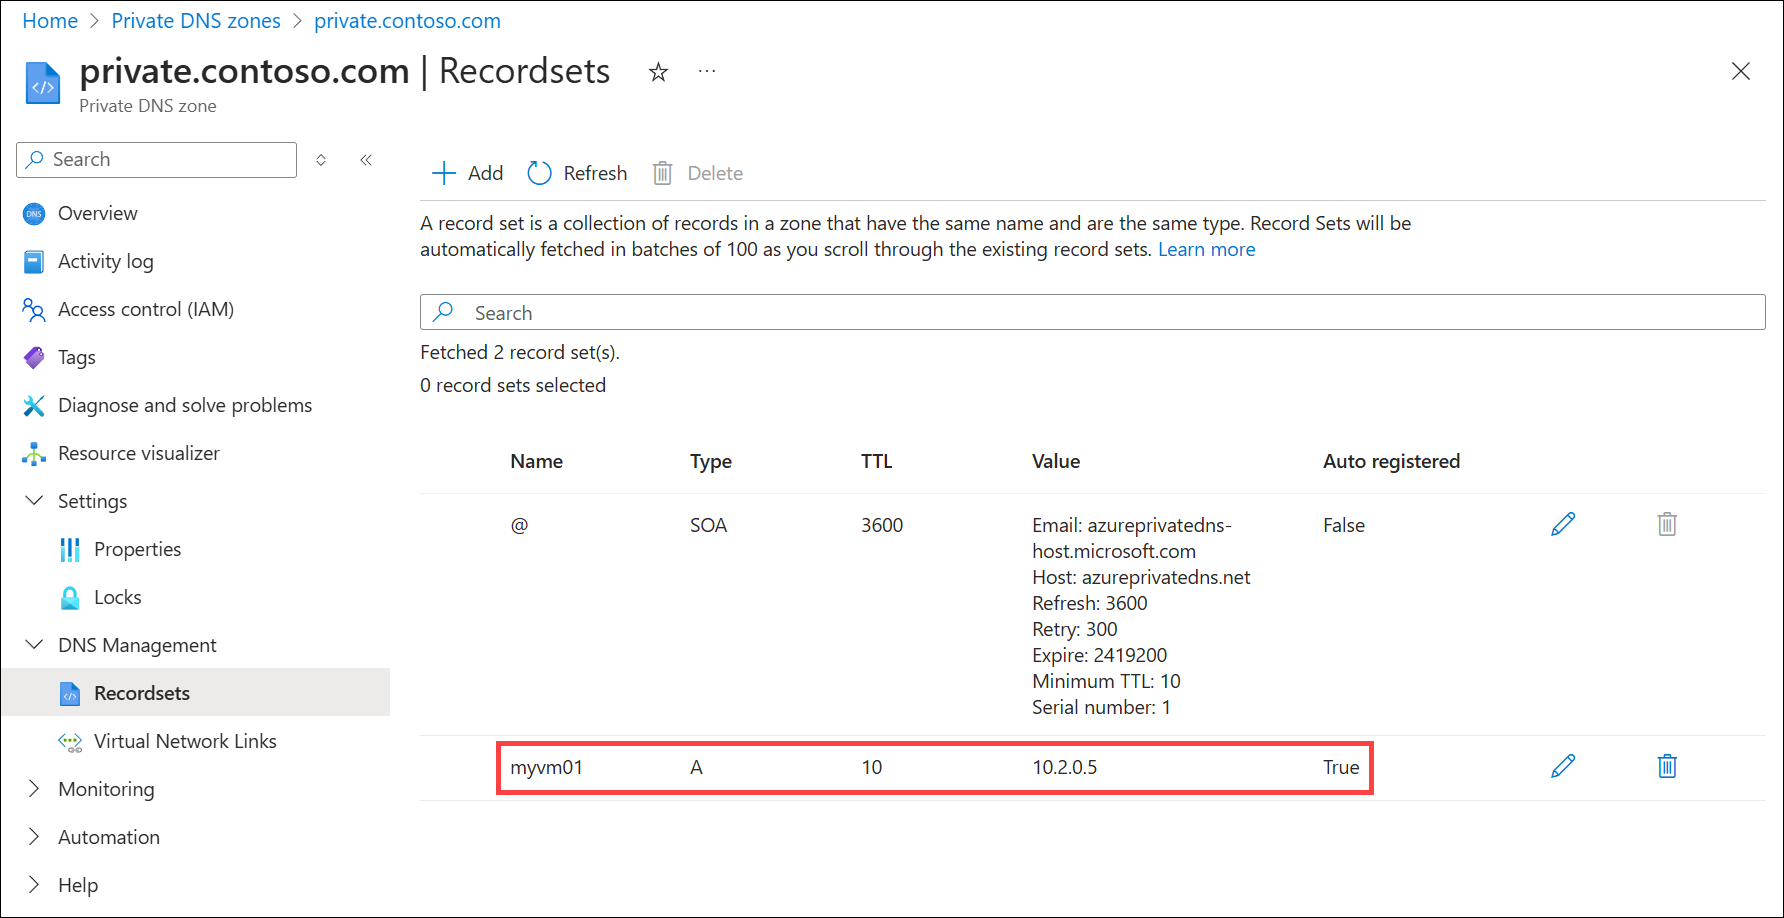The image size is (1784, 918).
Task: Open the Learn more link
Action: point(1206,249)
